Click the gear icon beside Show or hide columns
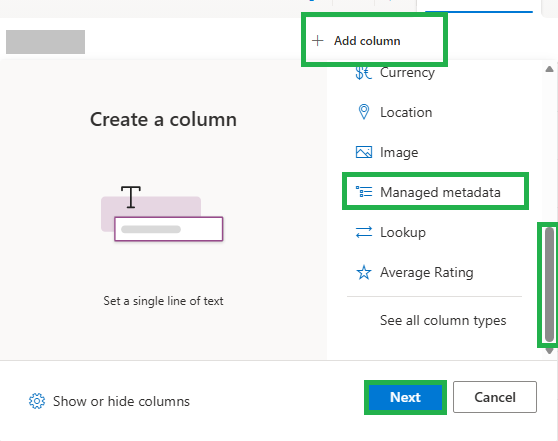558x441 pixels. click(x=37, y=401)
